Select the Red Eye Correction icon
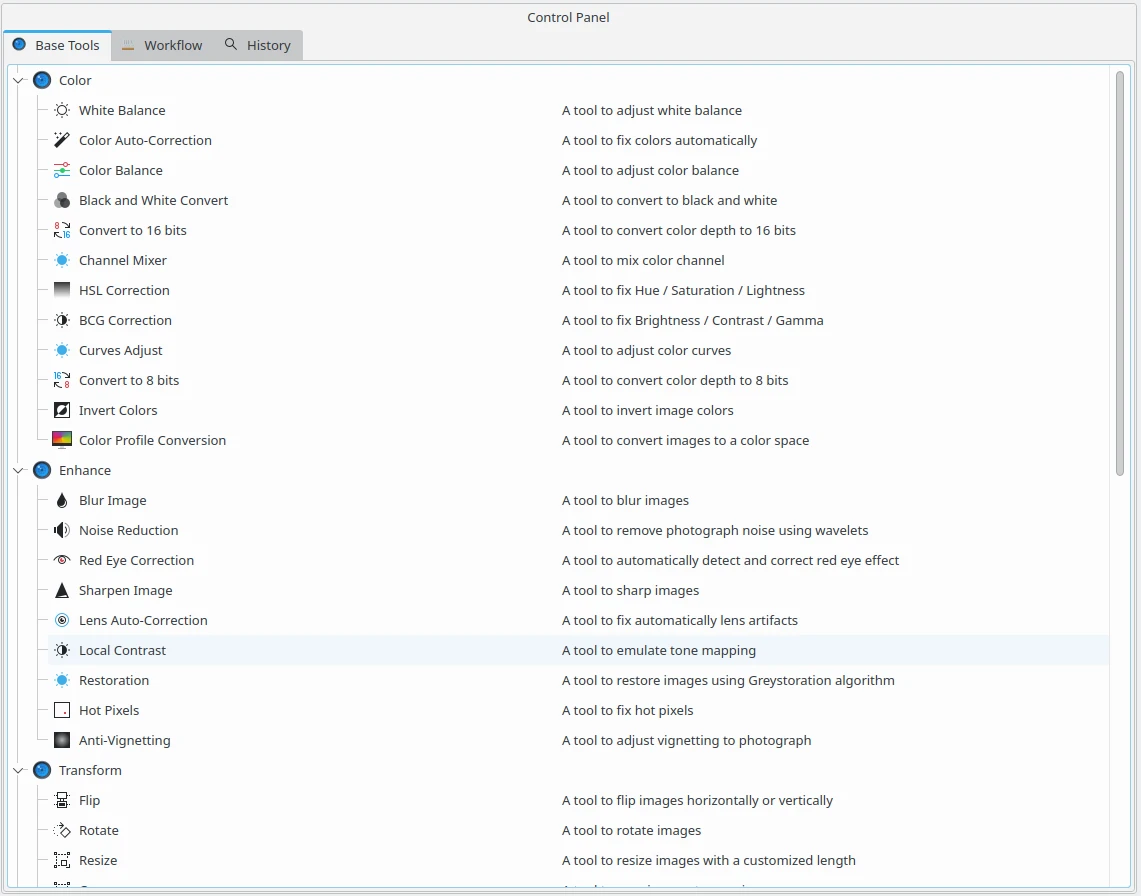The width and height of the screenshot is (1141, 896). [62, 560]
